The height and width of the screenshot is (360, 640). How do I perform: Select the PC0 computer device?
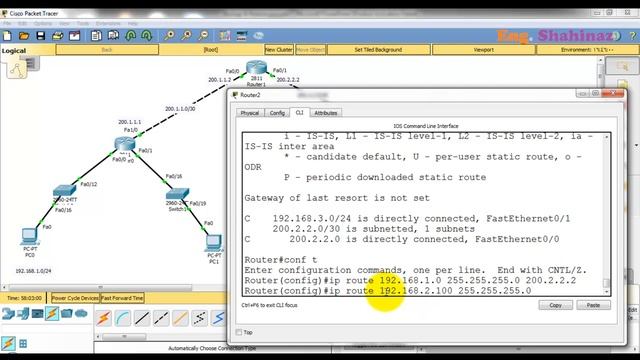[x=29, y=236]
